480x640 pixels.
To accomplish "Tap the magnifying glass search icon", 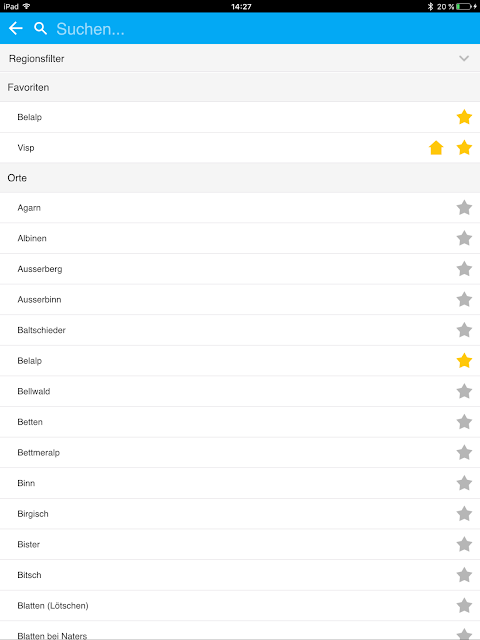I will (x=40, y=28).
